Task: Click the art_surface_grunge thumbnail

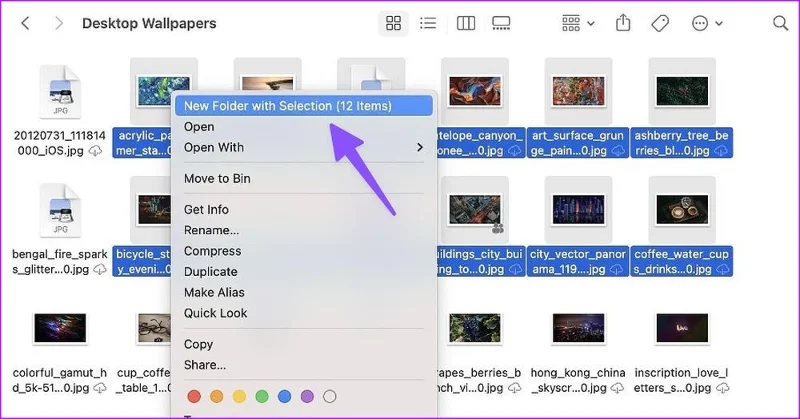Action: coord(578,91)
